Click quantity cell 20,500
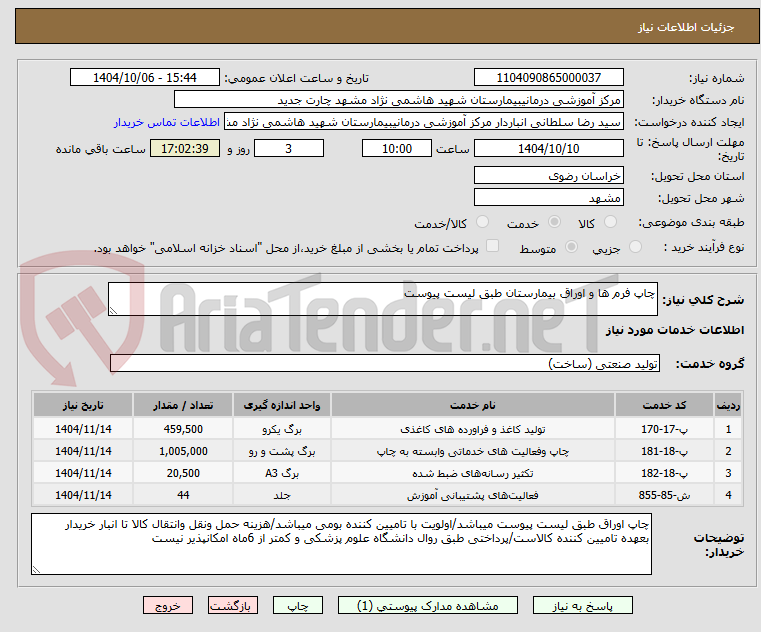This screenshot has width=761, height=632. pyautogui.click(x=183, y=473)
